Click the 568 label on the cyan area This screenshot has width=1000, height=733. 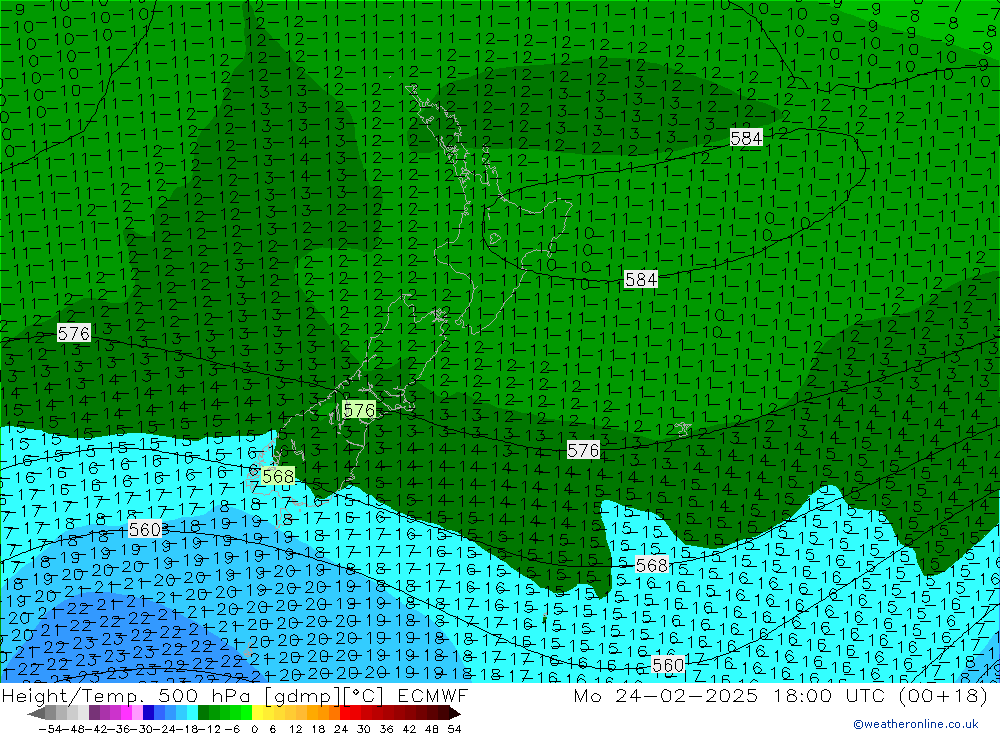pyautogui.click(x=651, y=565)
